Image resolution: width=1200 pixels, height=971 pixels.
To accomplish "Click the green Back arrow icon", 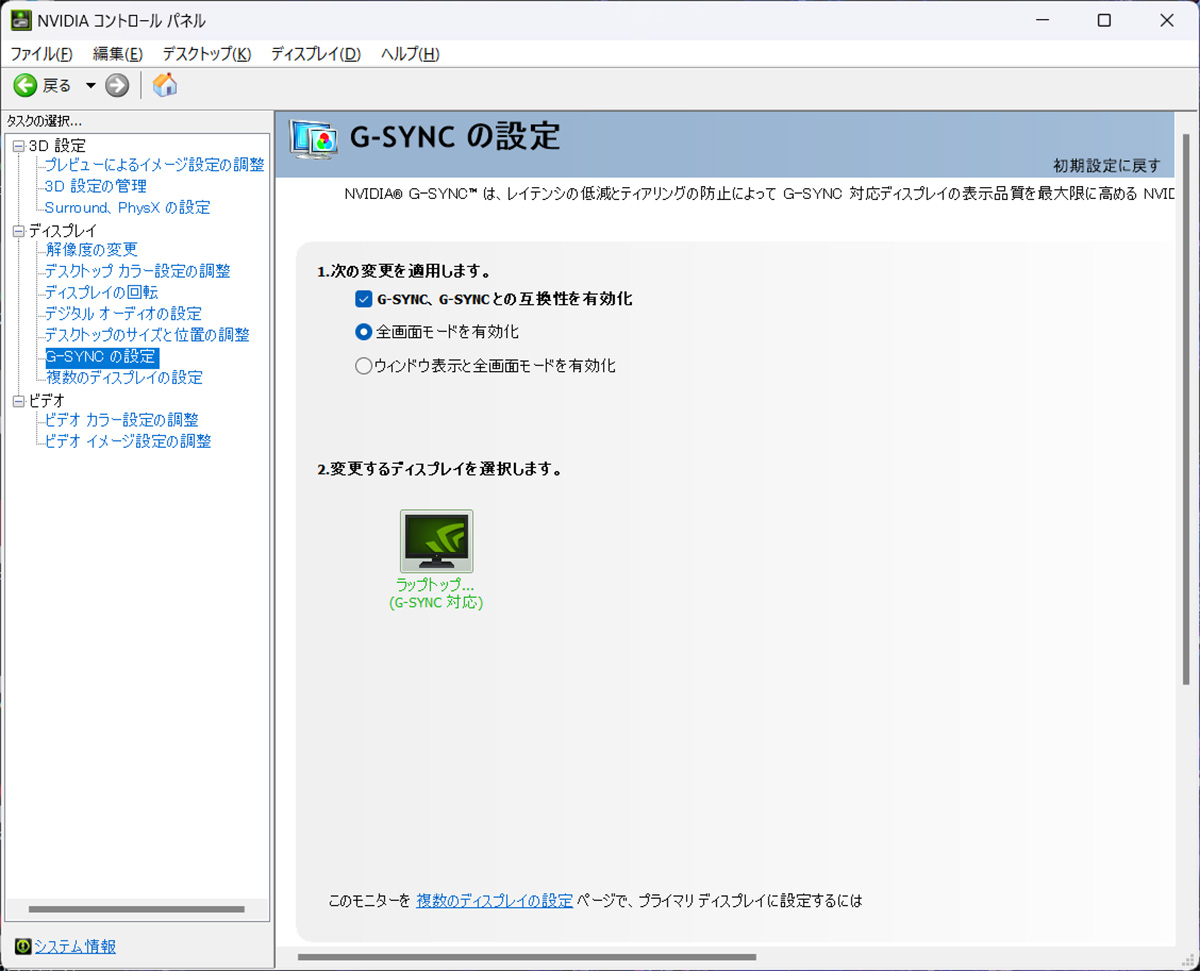I will [x=25, y=86].
